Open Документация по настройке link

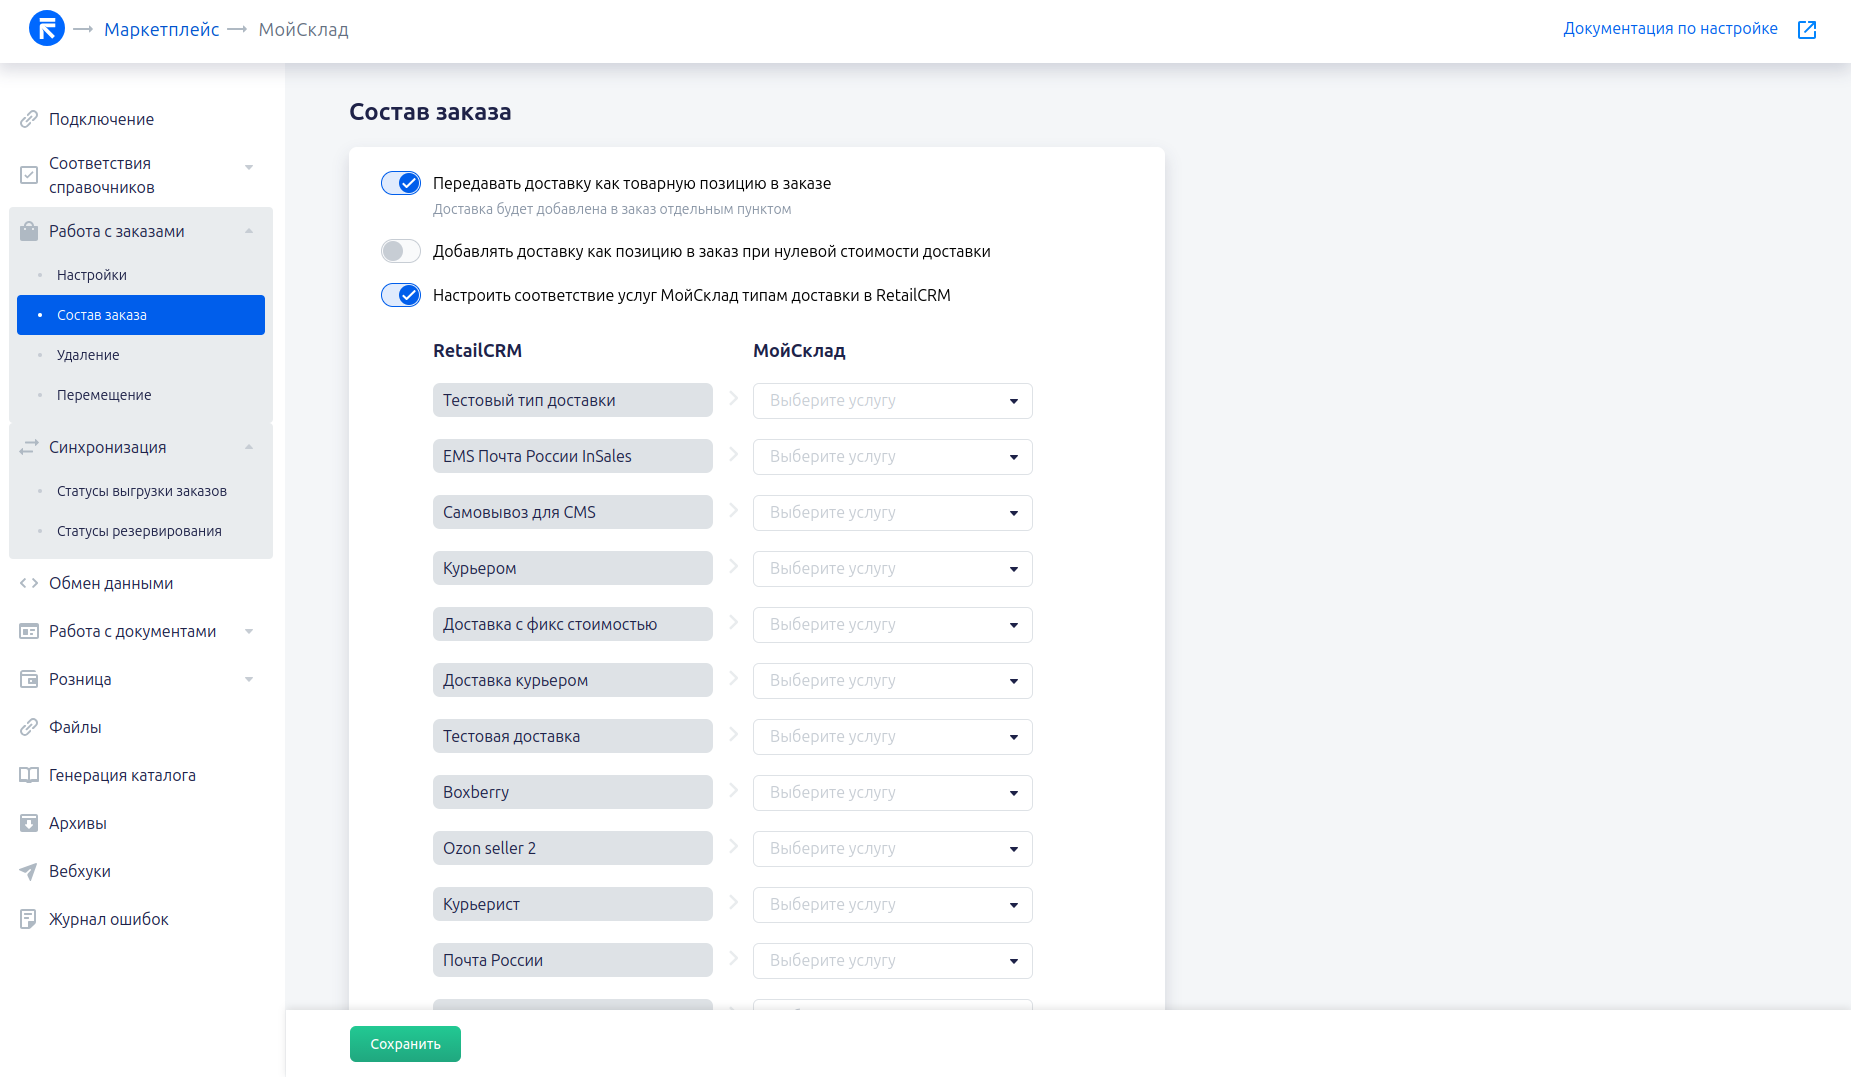pyautogui.click(x=1670, y=29)
